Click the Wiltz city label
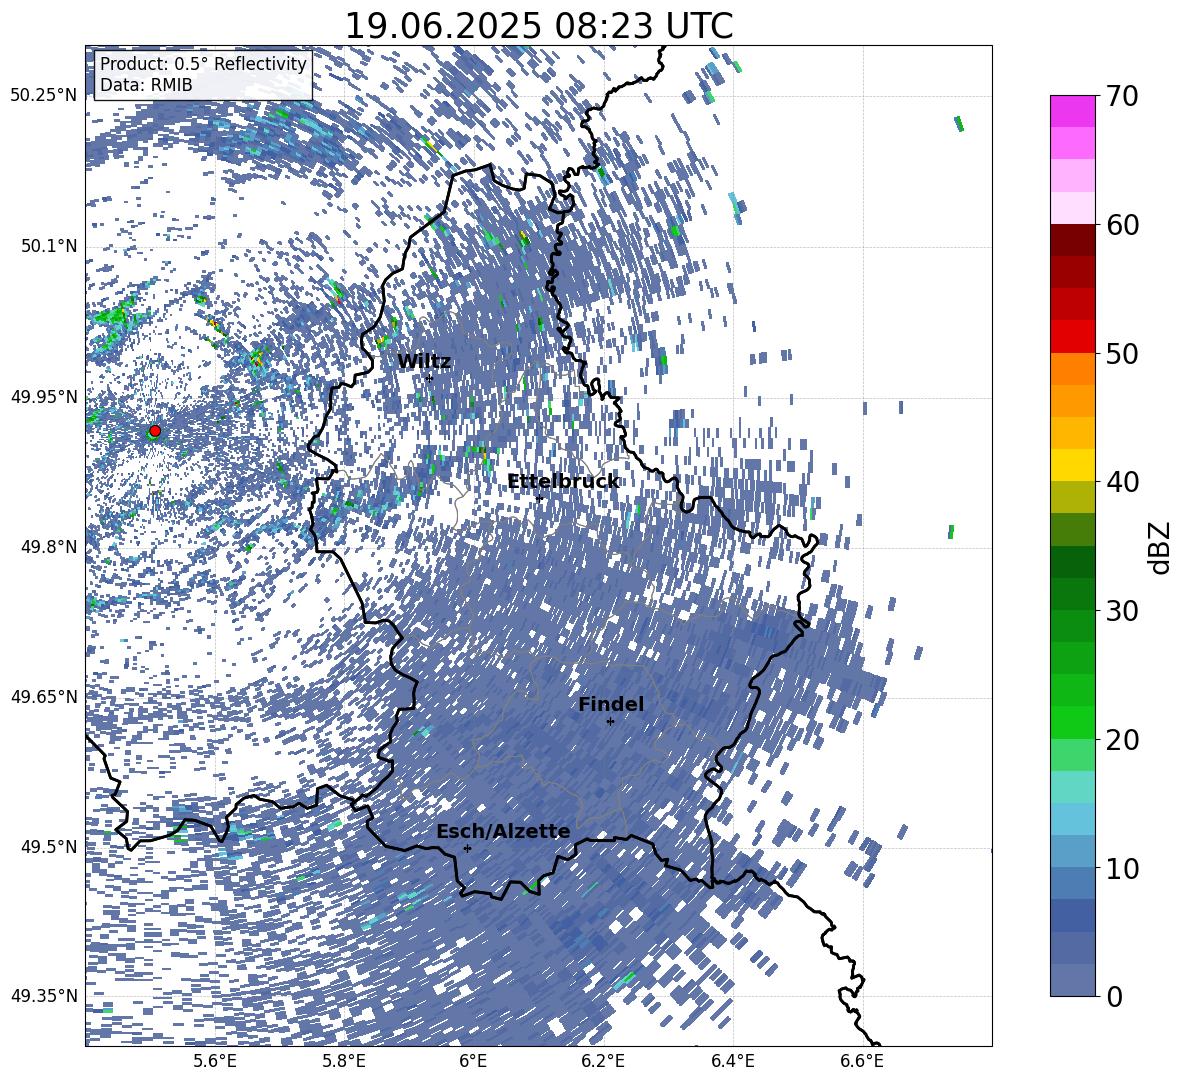The width and height of the screenshot is (1184, 1081). pyautogui.click(x=424, y=362)
